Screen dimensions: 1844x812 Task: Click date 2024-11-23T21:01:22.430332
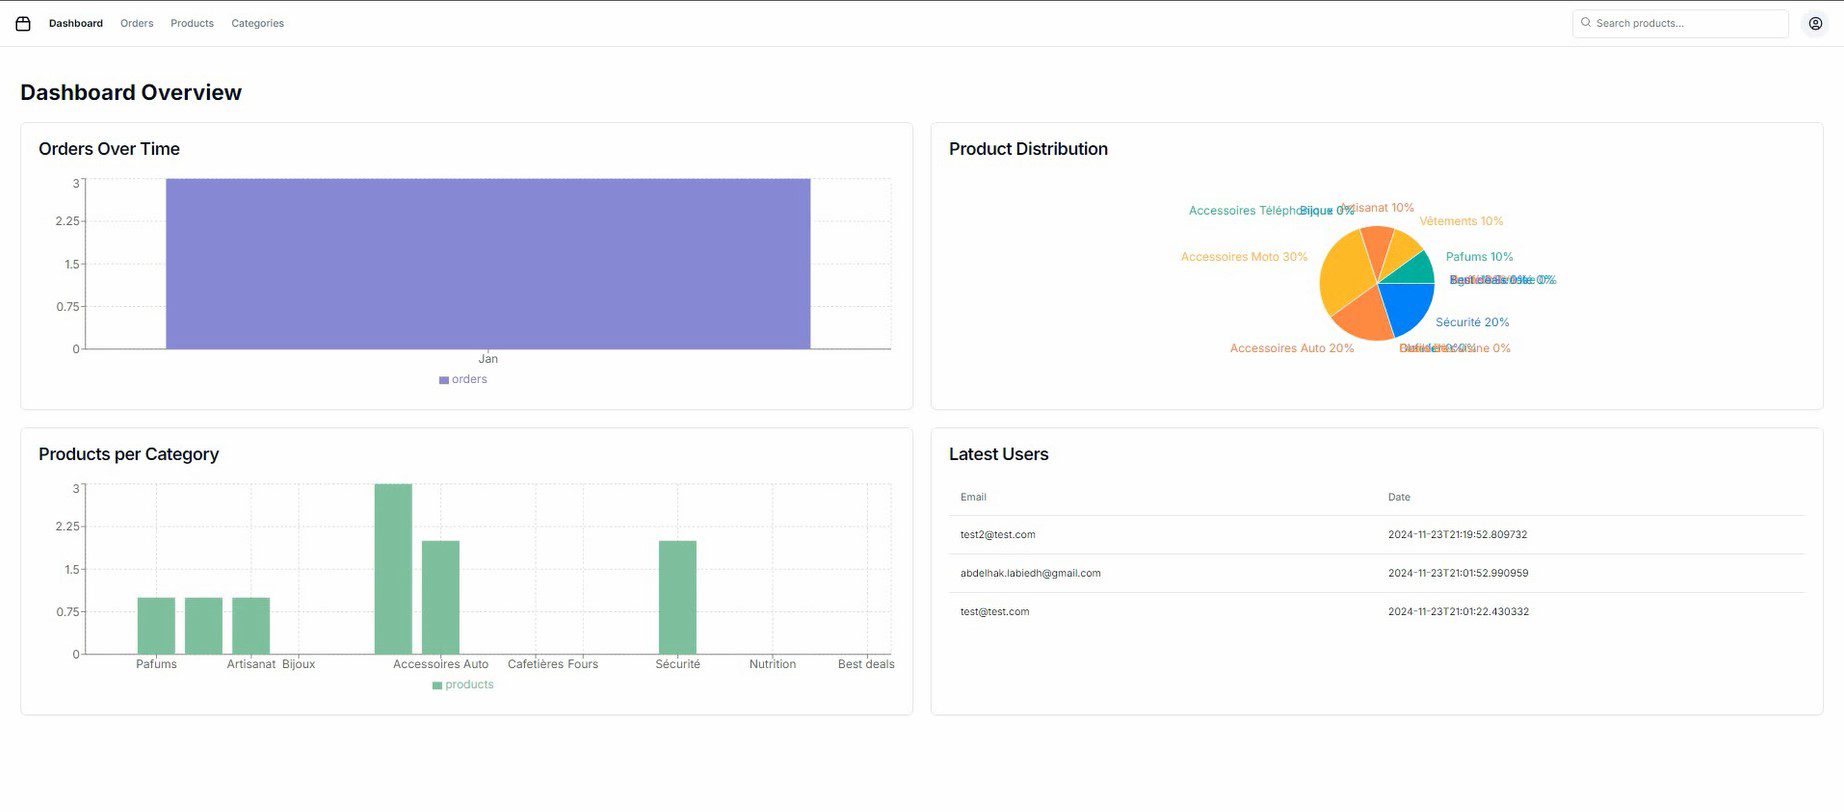[x=1458, y=611]
